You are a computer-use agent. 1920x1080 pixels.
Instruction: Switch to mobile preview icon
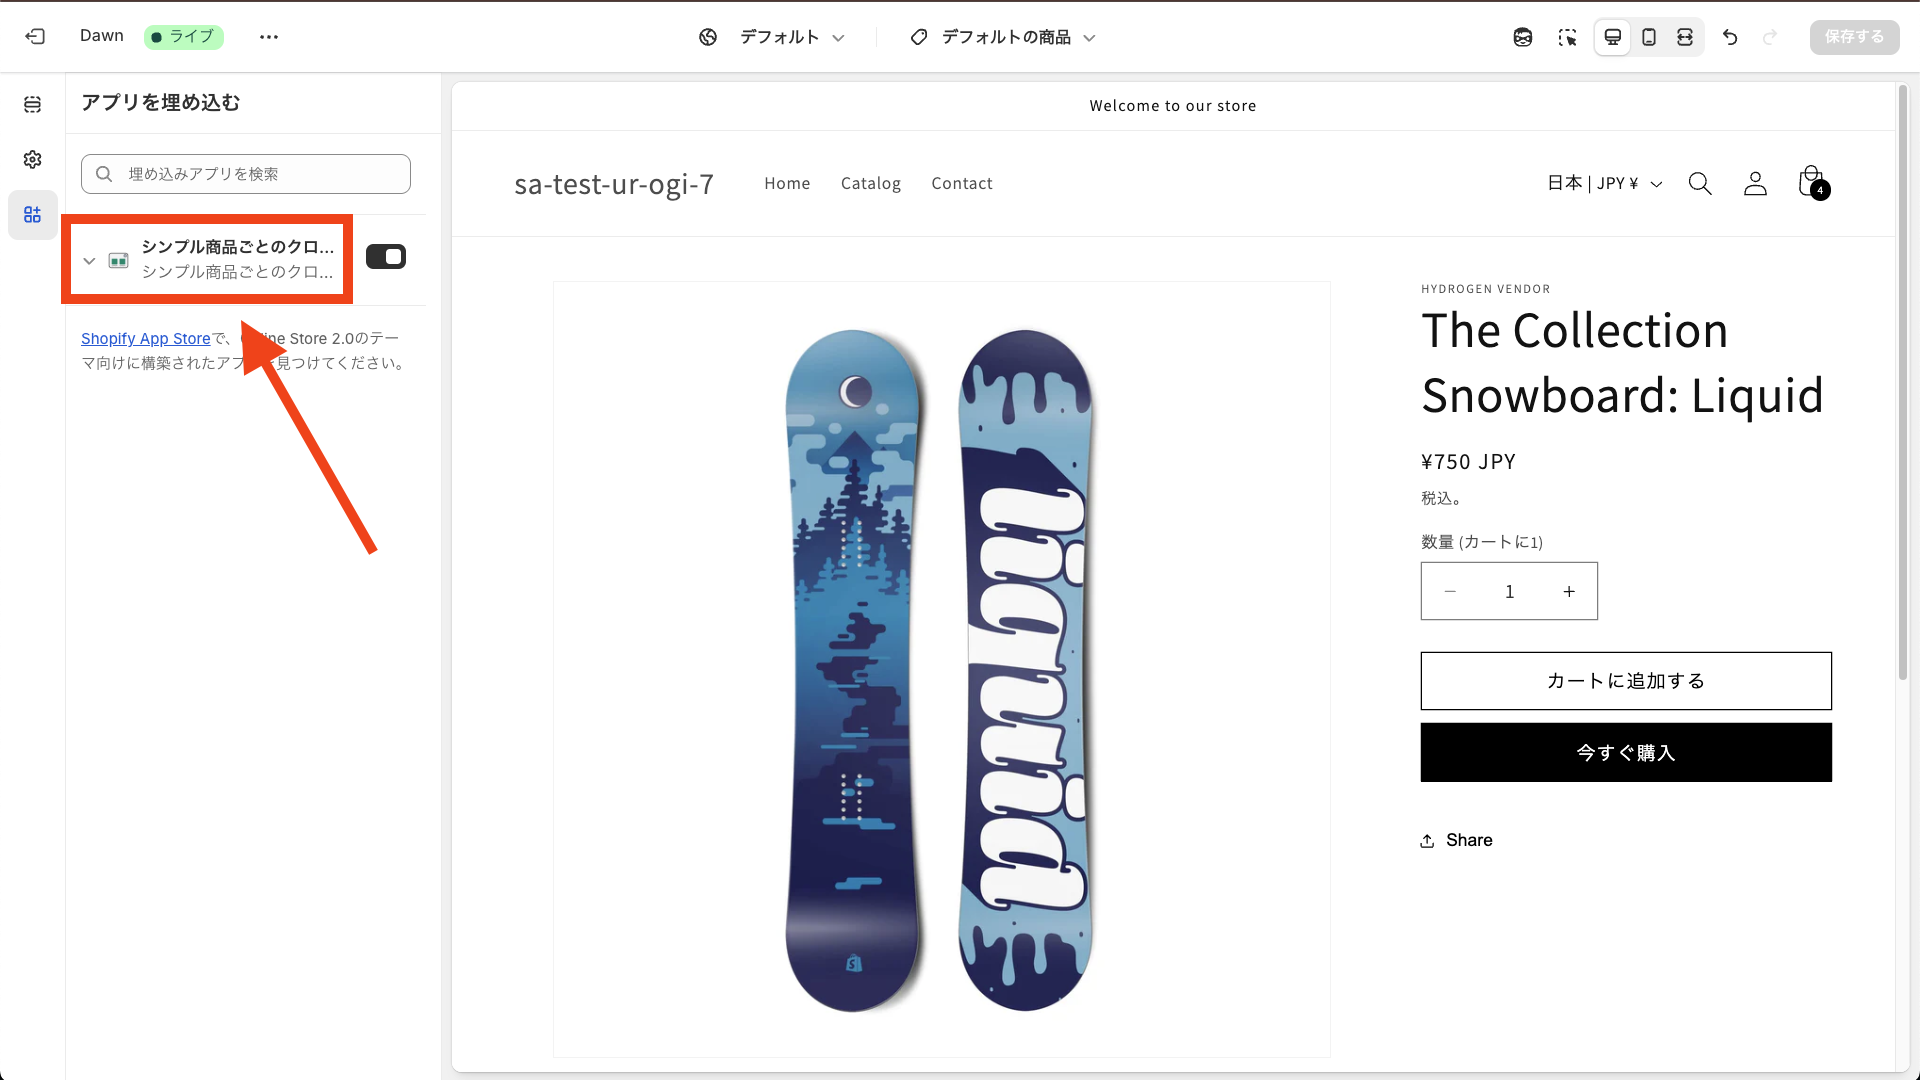(x=1649, y=37)
